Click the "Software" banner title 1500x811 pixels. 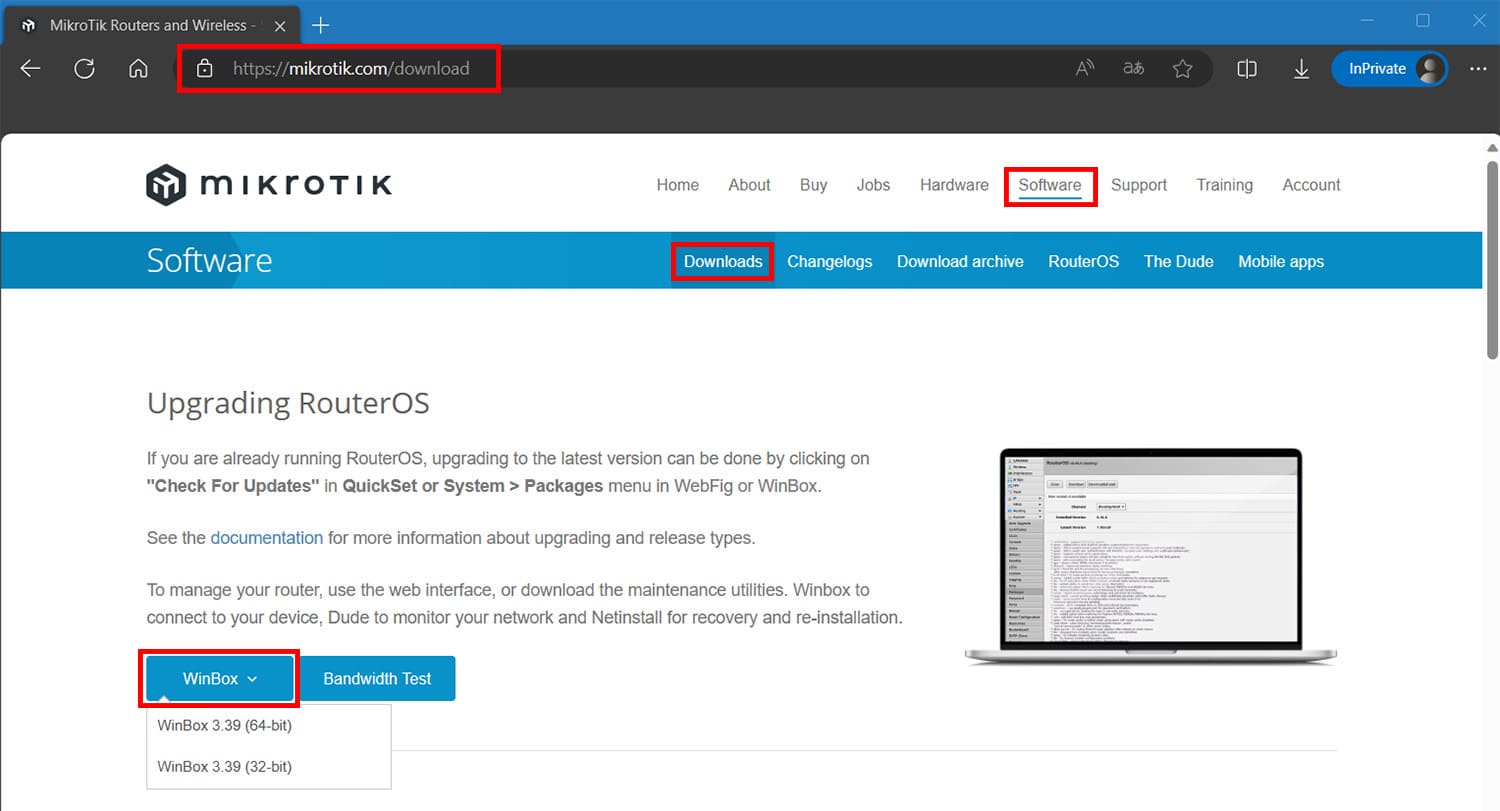(209, 260)
